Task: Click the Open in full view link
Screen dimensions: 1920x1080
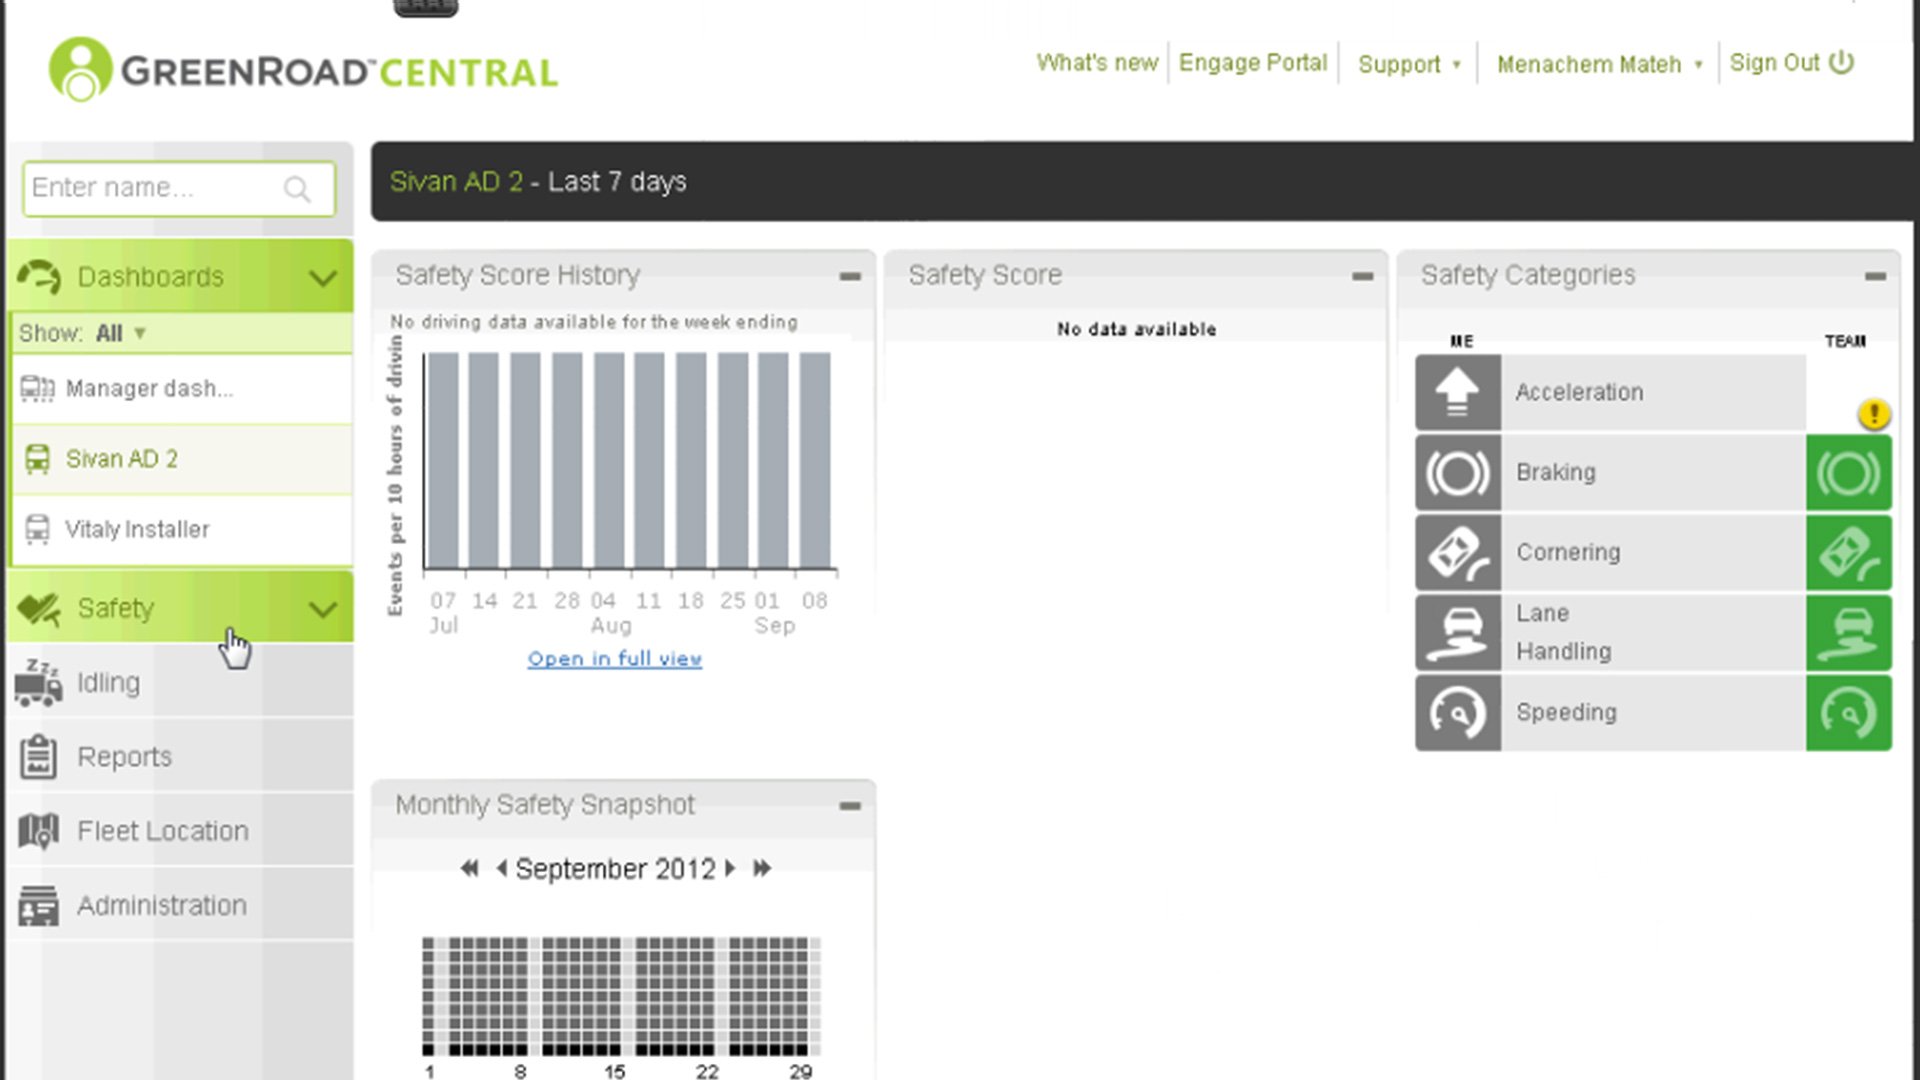Action: [614, 659]
